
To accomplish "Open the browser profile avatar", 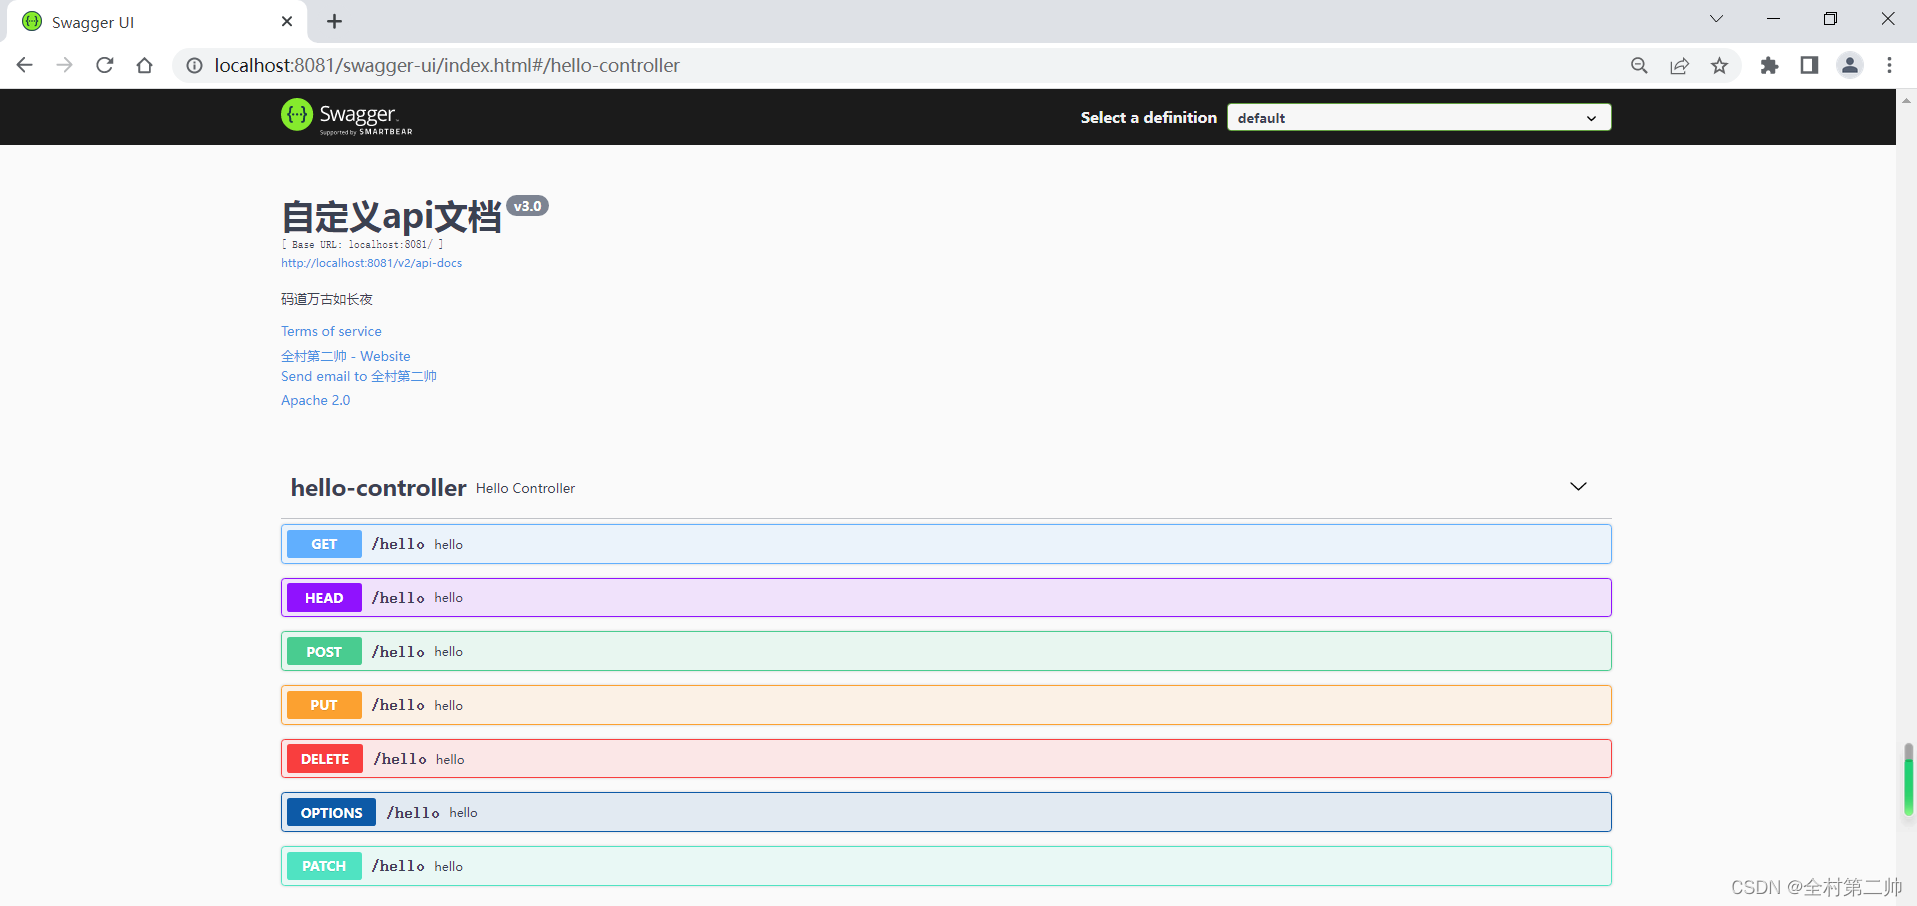I will [x=1850, y=65].
